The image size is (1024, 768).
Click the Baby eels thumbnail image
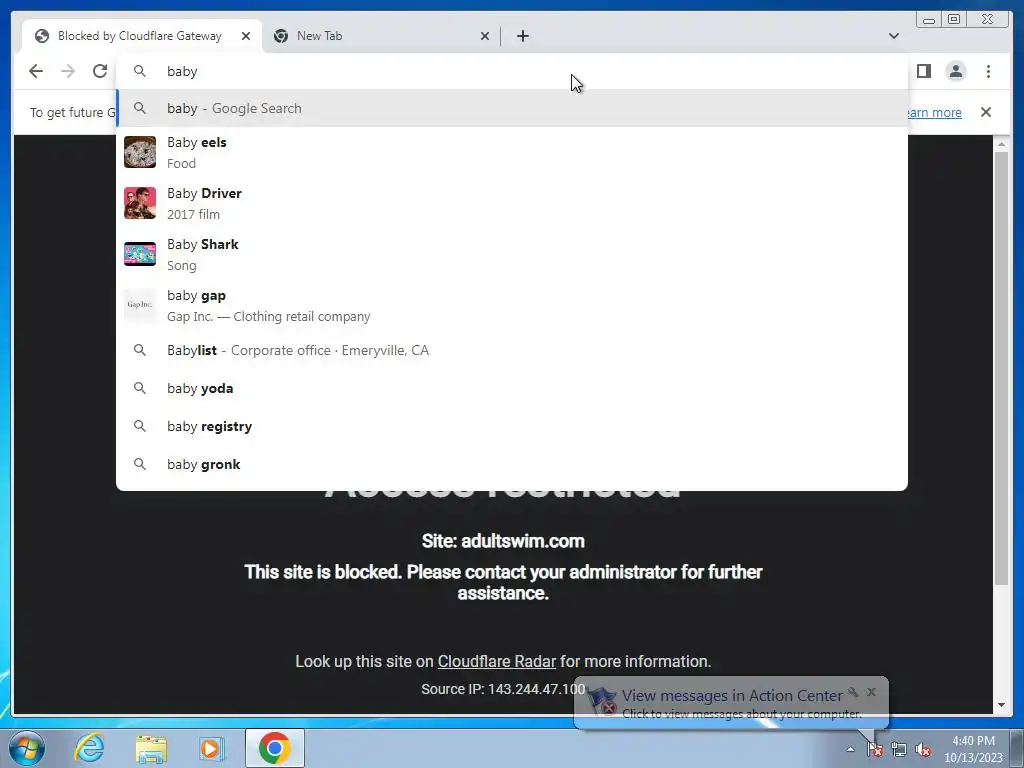(140, 152)
